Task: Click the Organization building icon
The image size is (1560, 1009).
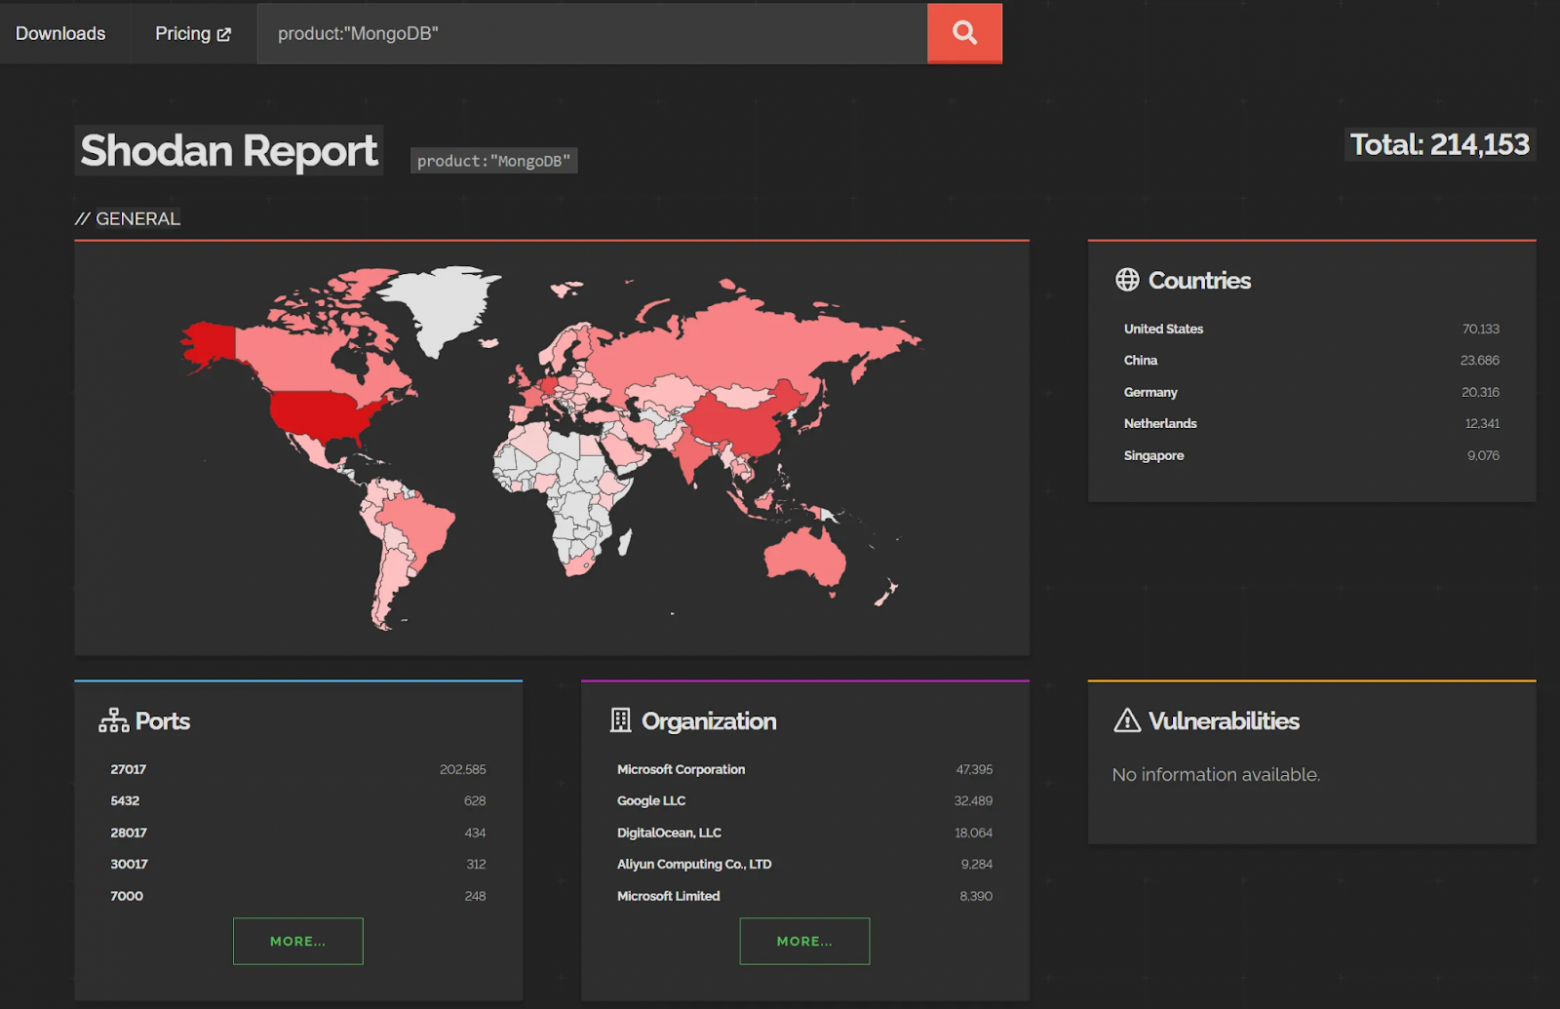Action: point(620,721)
